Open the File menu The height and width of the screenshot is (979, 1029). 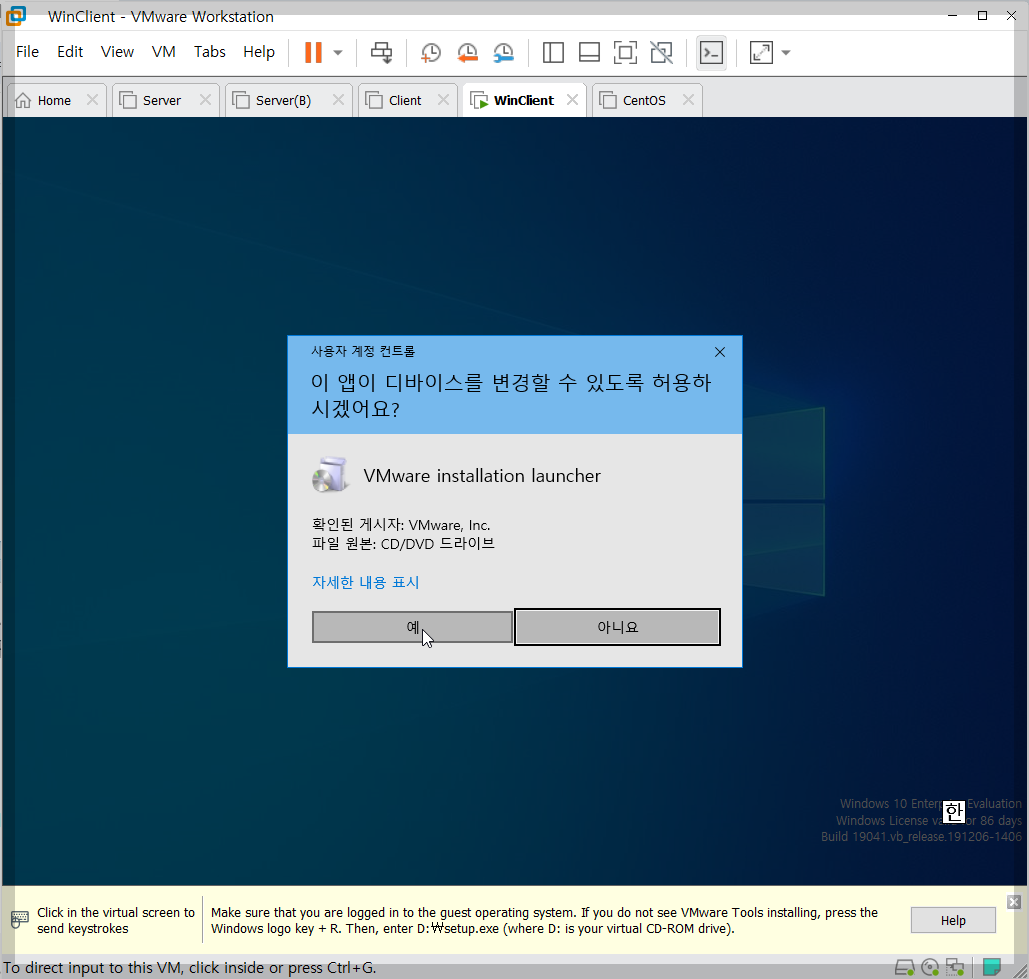tap(28, 52)
